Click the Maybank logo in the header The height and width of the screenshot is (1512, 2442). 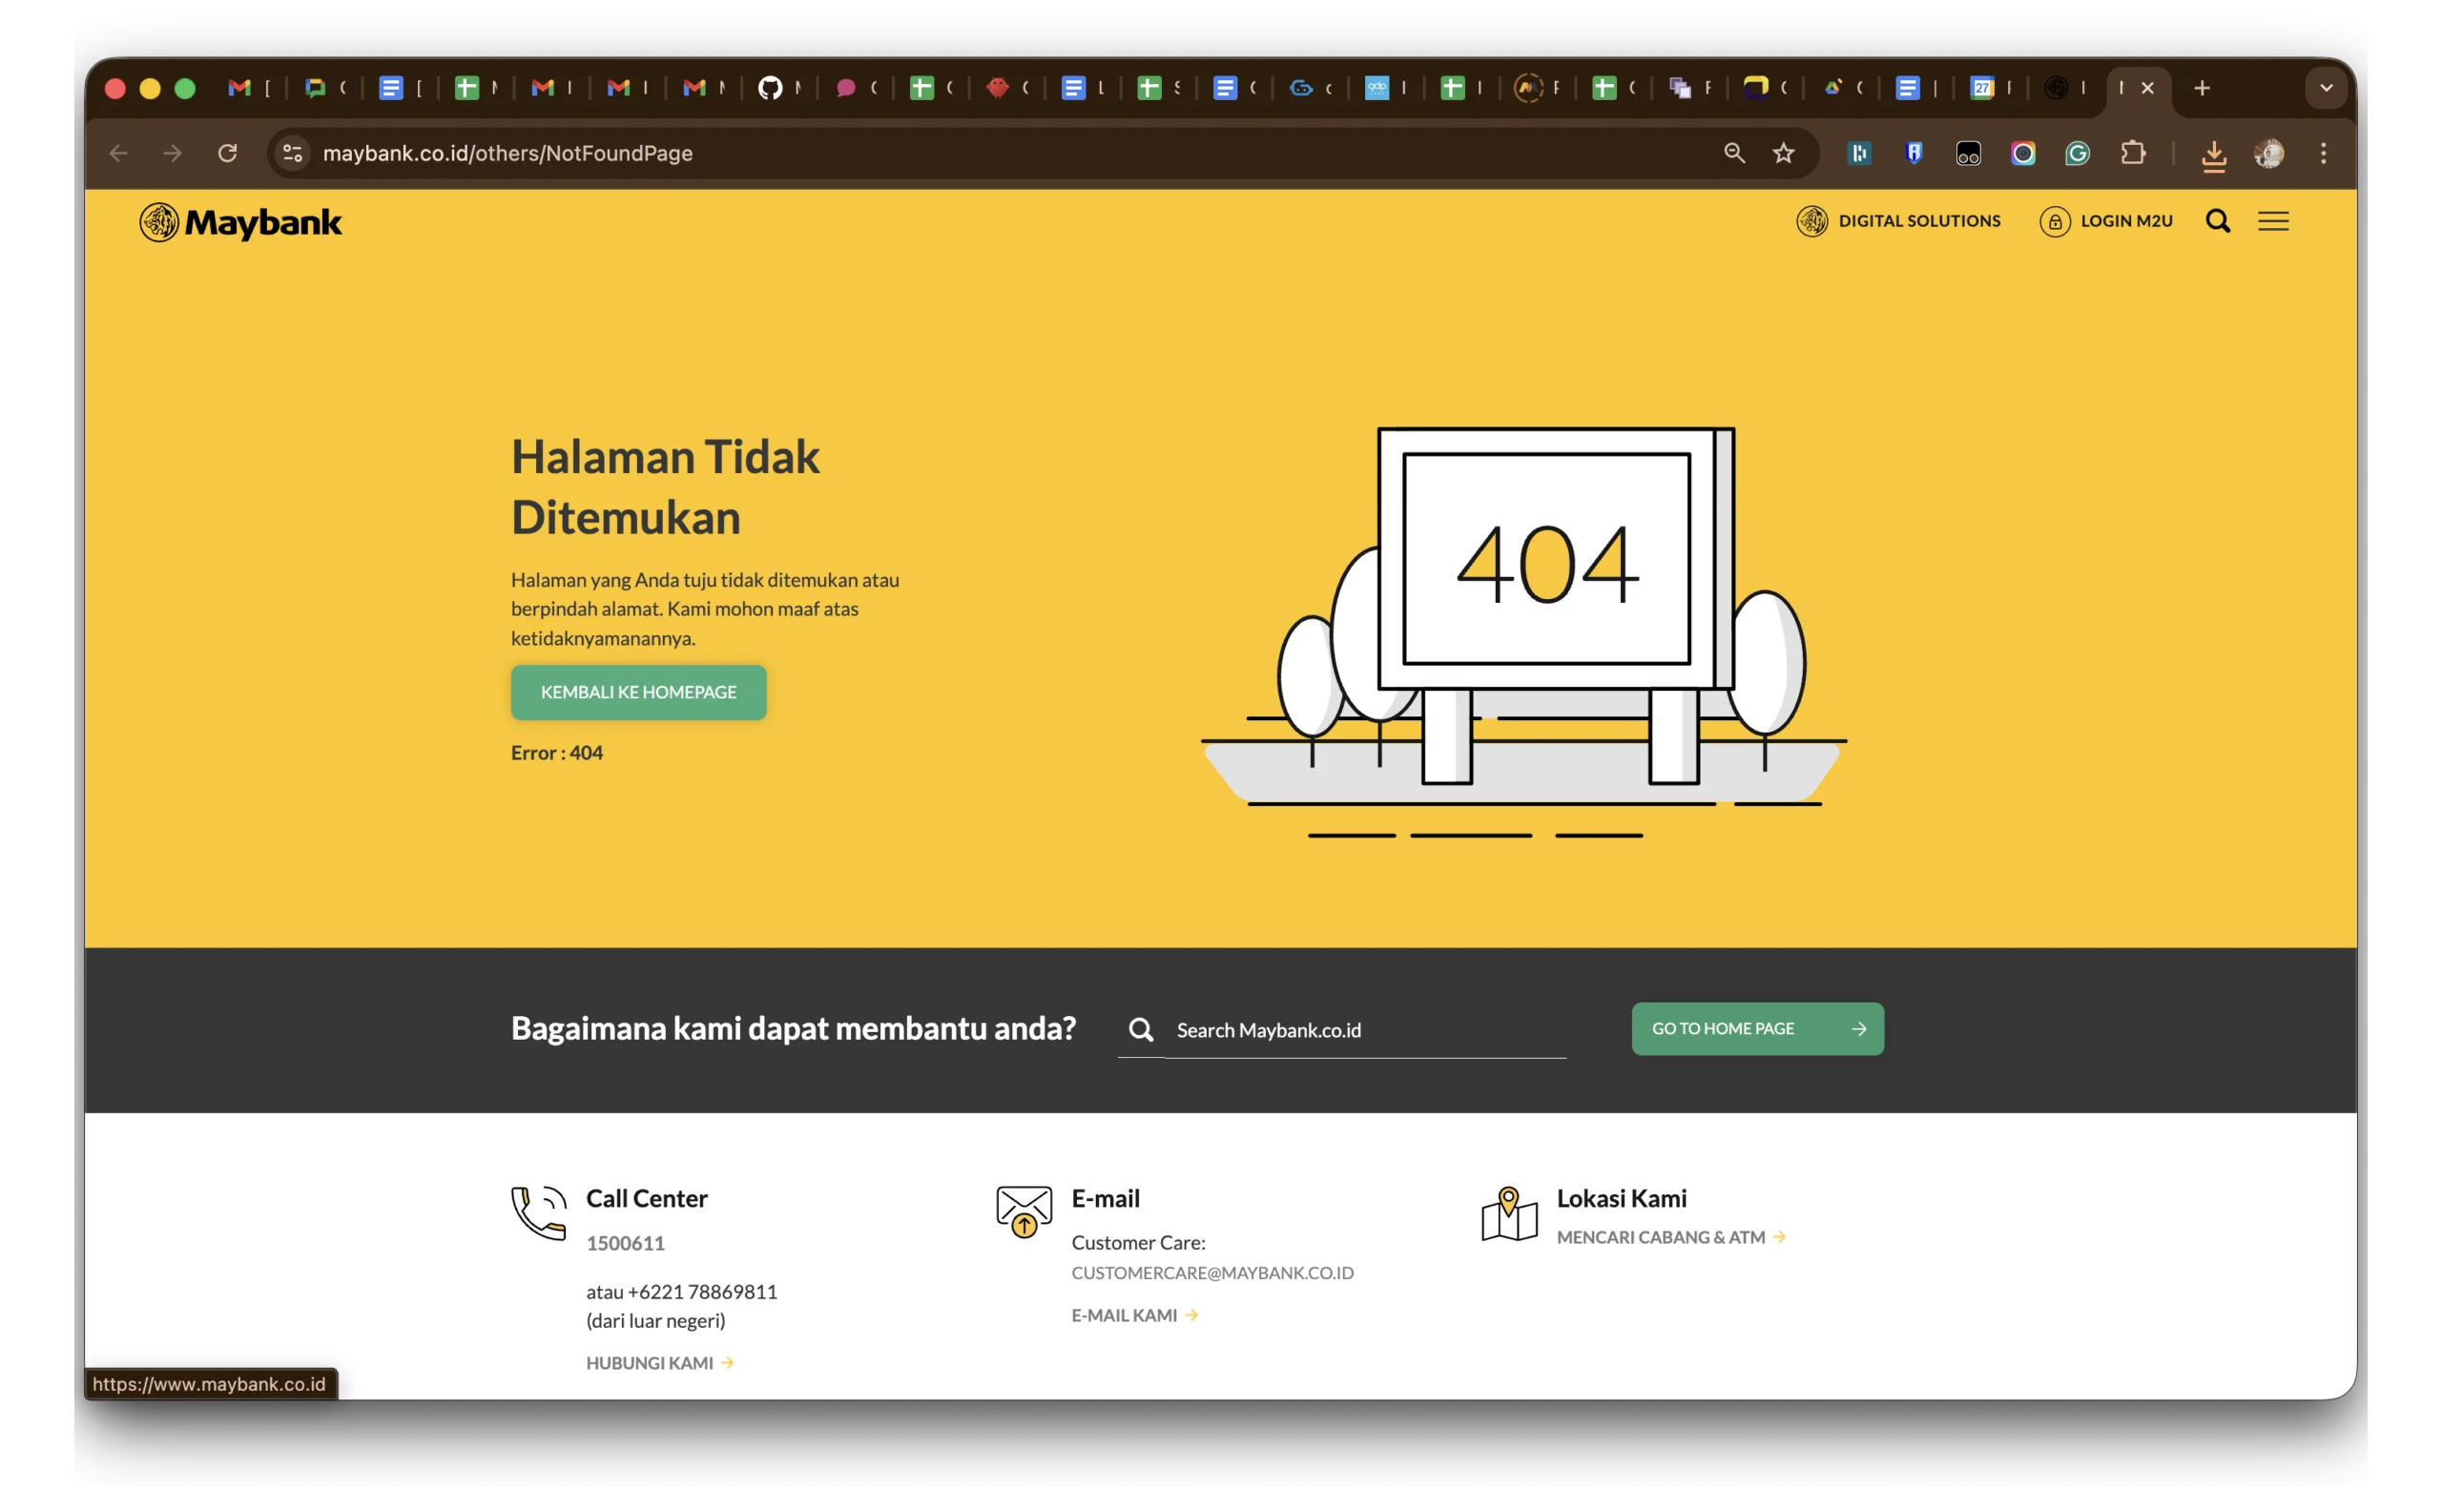click(x=240, y=222)
